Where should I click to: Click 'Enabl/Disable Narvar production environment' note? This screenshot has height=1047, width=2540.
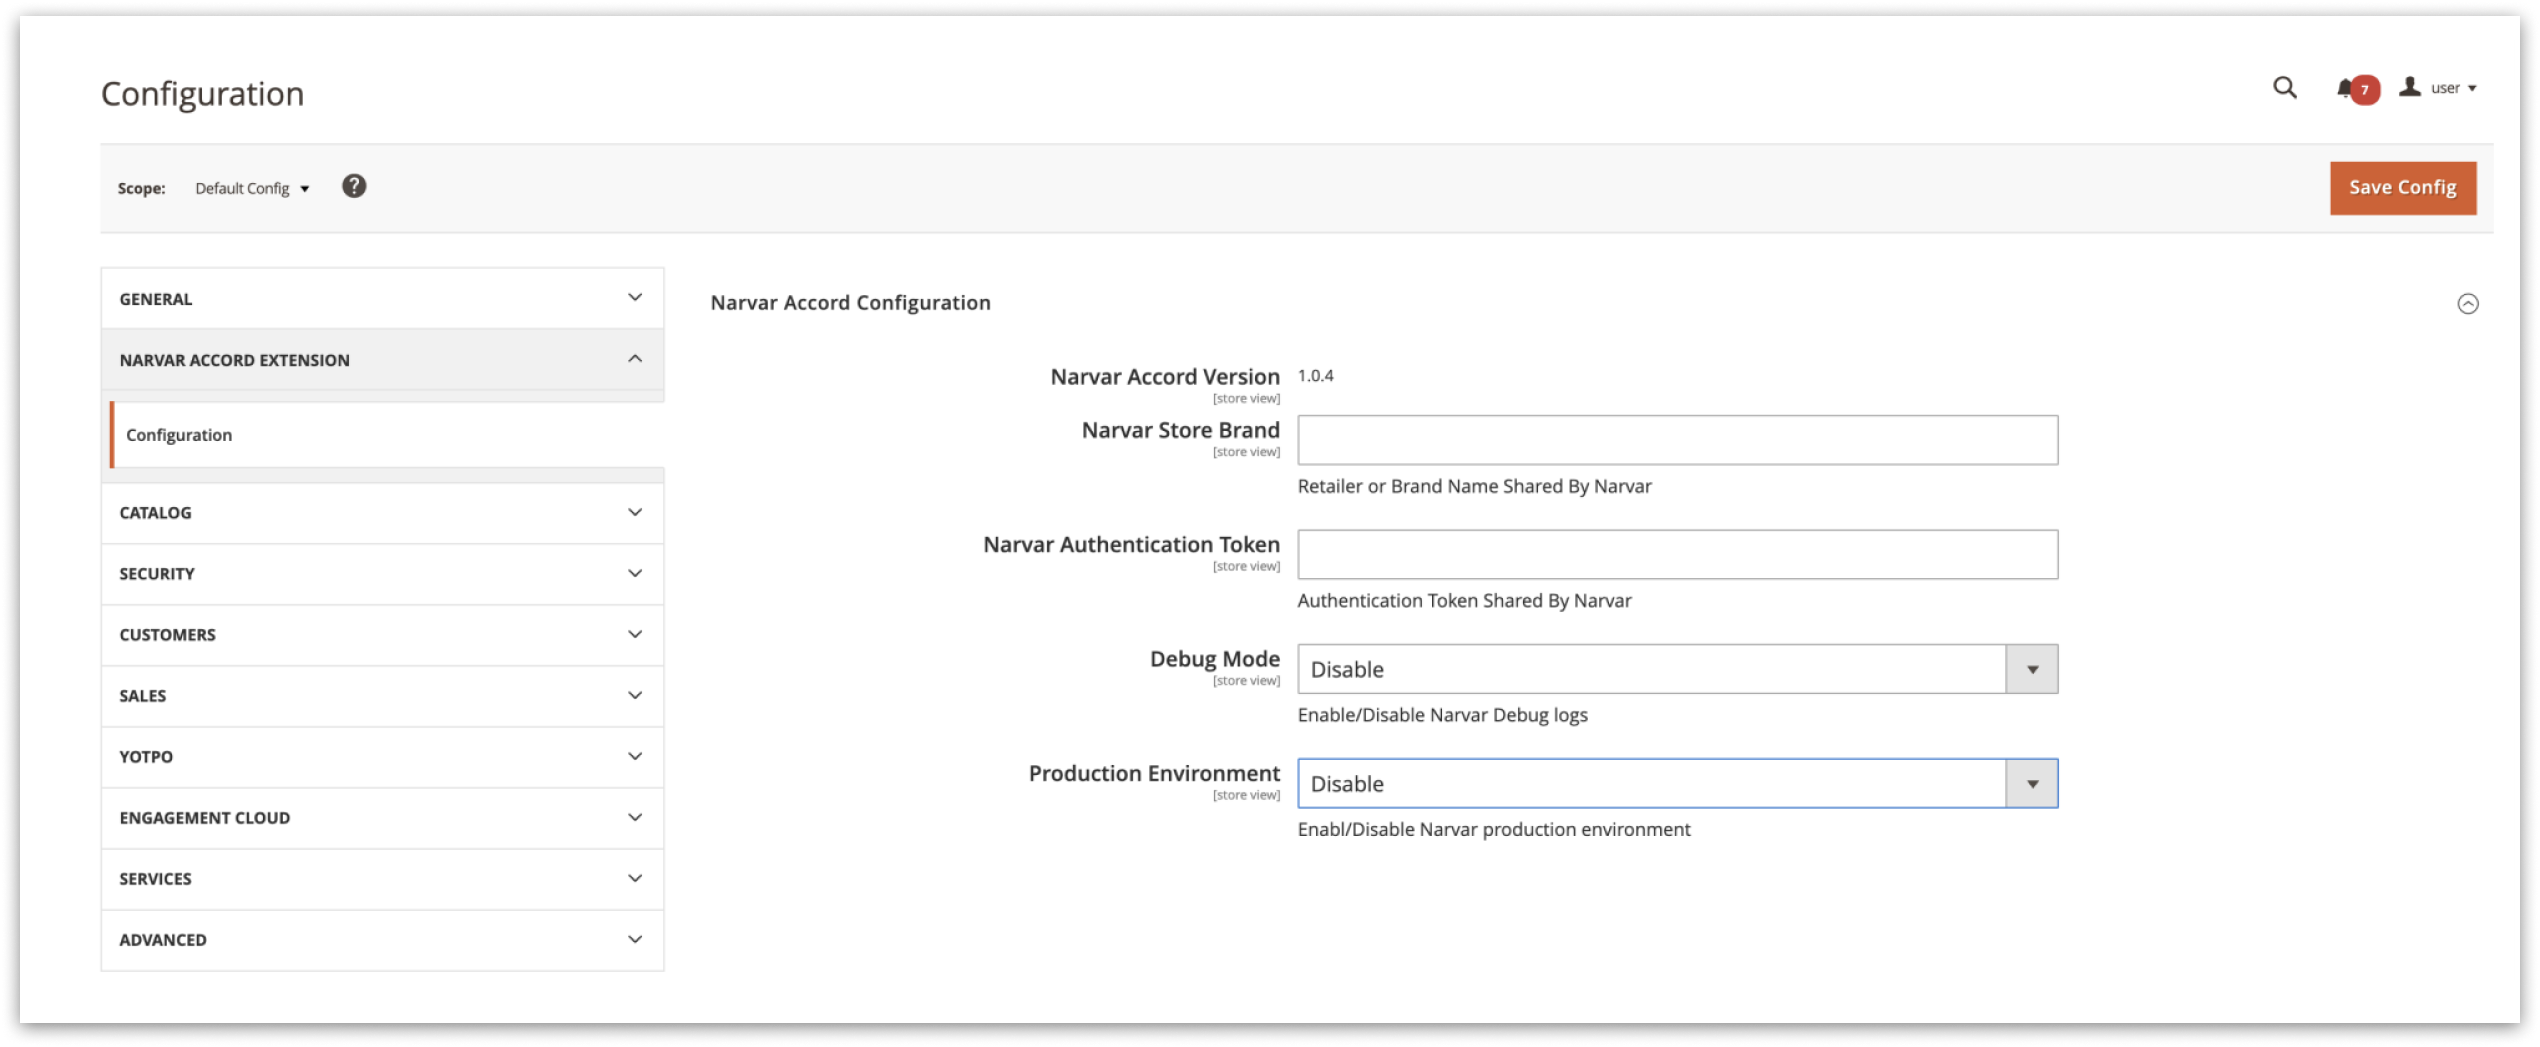click(1494, 830)
